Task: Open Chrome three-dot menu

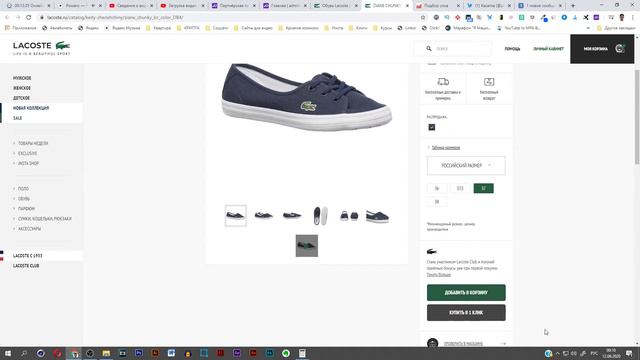Action: [x=633, y=18]
